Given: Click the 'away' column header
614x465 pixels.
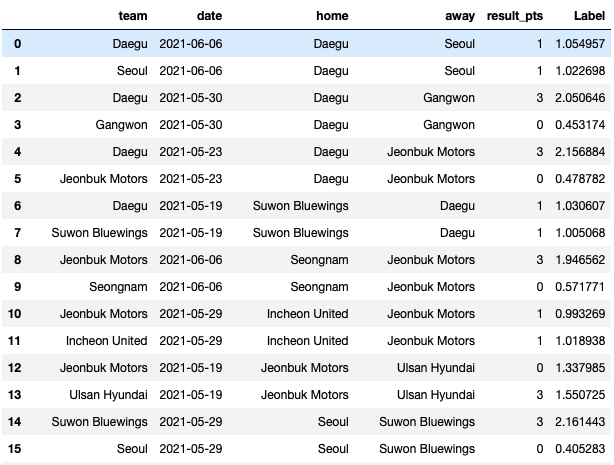Looking at the screenshot, I should [x=460, y=16].
